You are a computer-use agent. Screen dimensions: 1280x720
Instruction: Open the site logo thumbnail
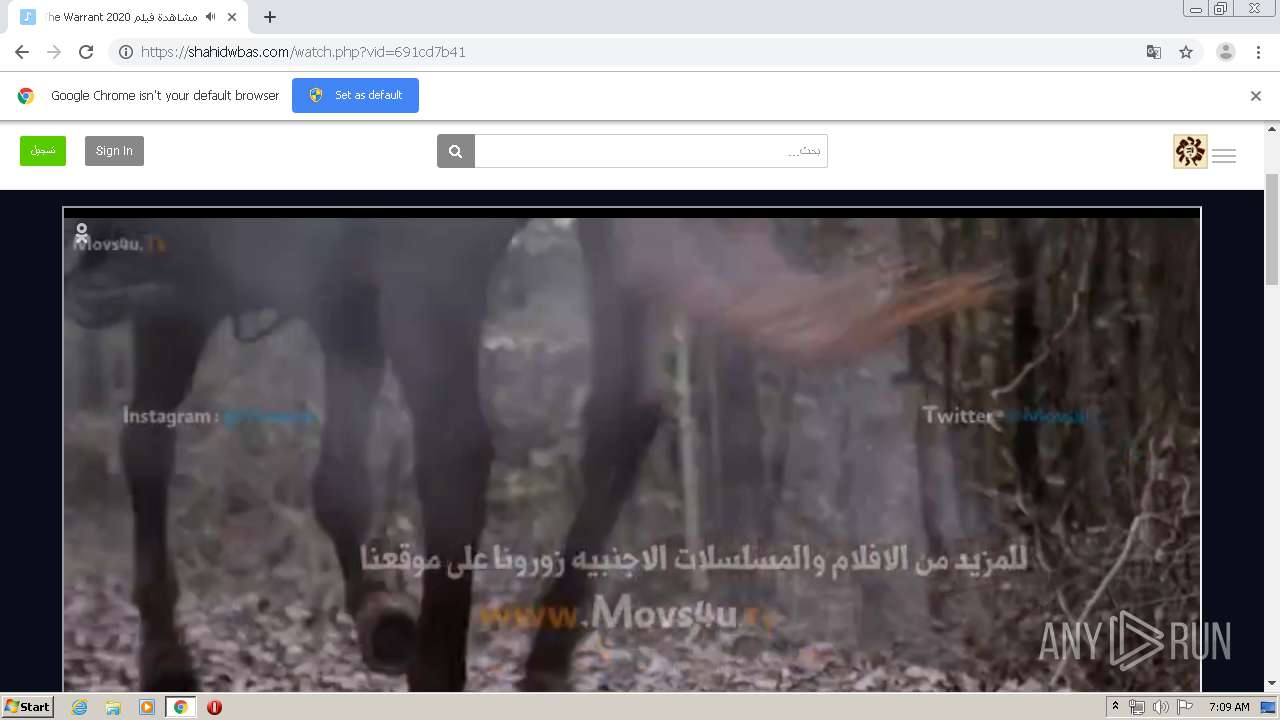(1190, 151)
